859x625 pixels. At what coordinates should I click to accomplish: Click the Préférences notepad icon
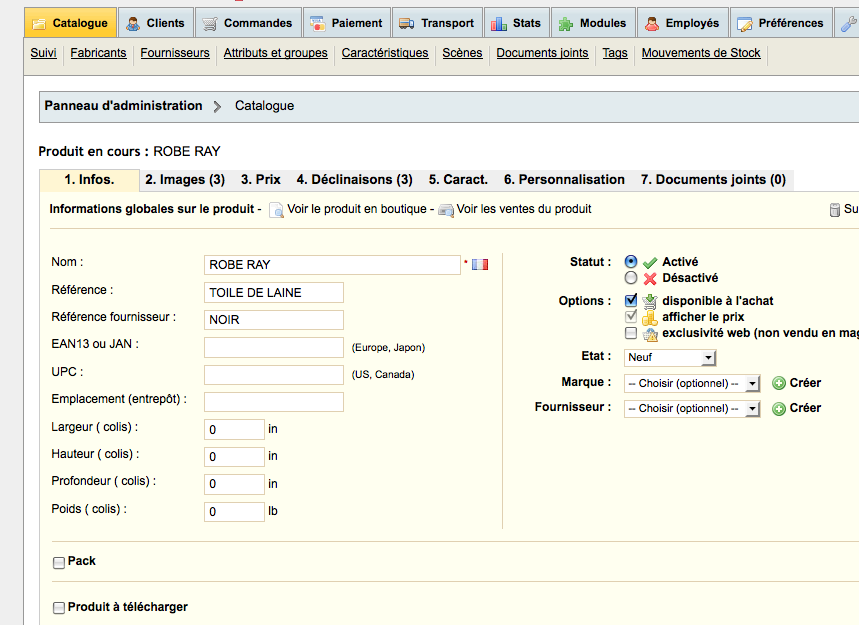click(745, 24)
